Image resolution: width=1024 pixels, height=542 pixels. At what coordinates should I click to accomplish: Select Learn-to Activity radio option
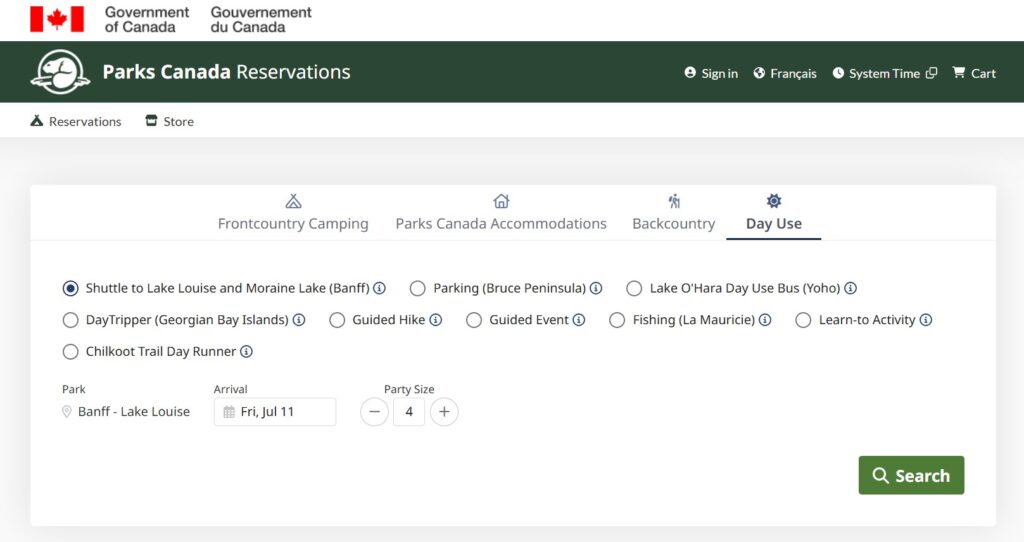click(x=803, y=320)
